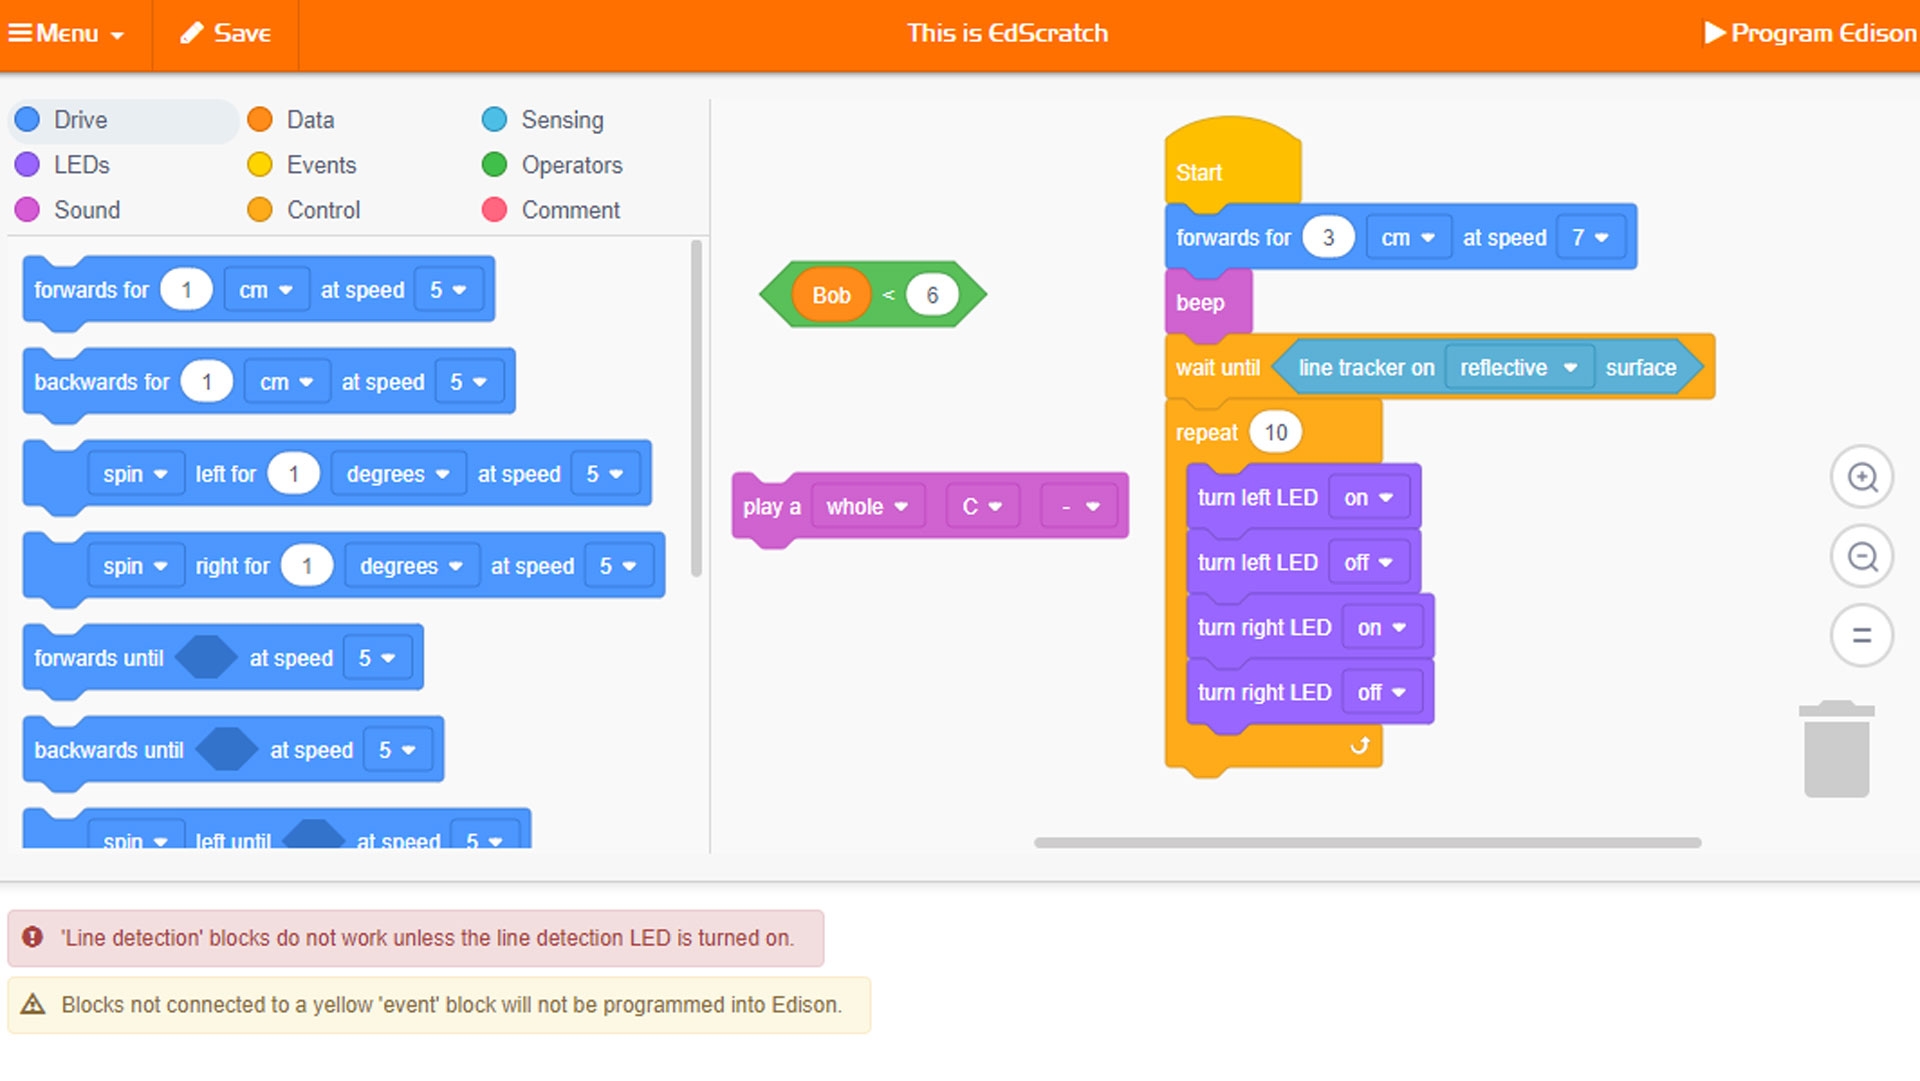
Task: Click the zoom out magnifier icon
Action: pyautogui.click(x=1862, y=556)
